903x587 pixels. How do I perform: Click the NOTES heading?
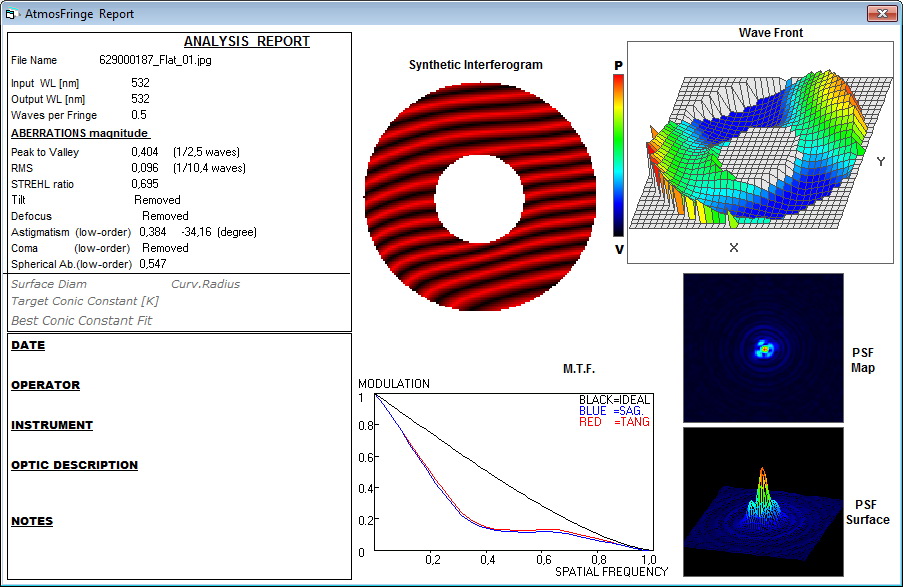click(x=32, y=521)
